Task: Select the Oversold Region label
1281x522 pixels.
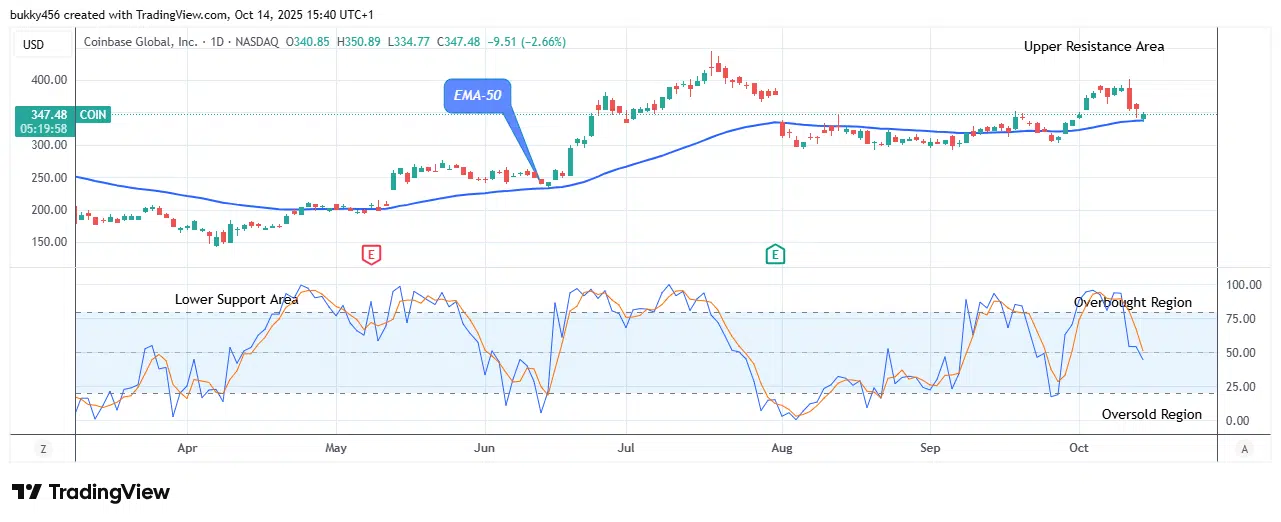Action: click(x=1151, y=414)
